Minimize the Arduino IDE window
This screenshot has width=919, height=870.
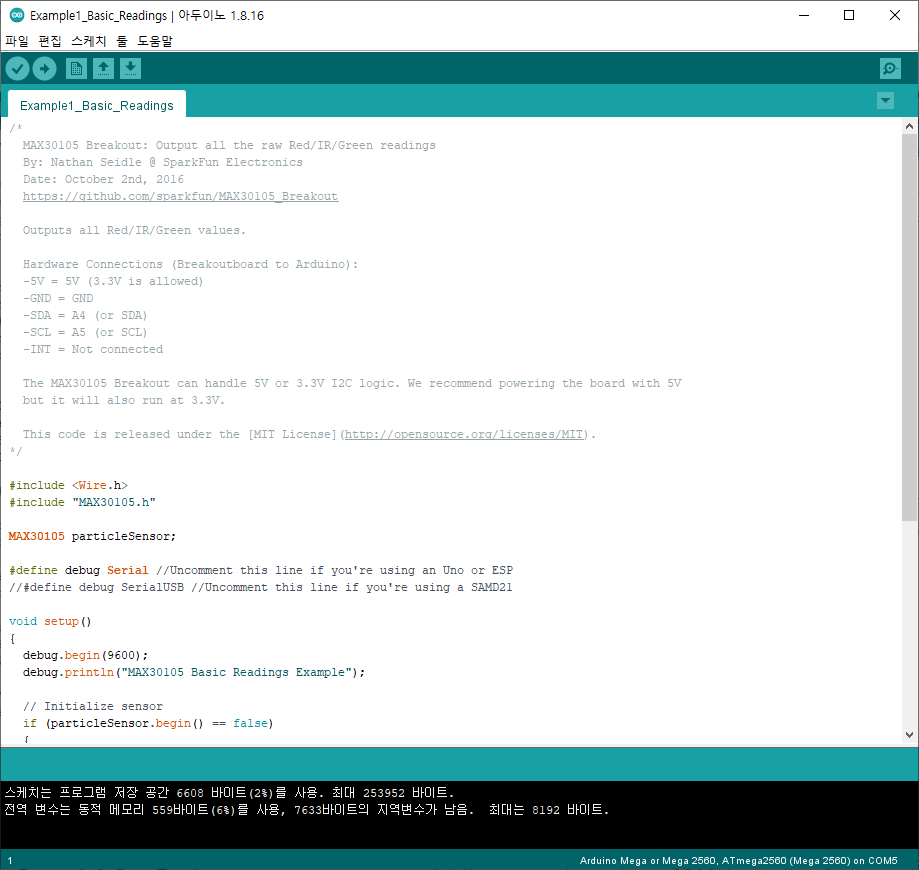pos(804,15)
